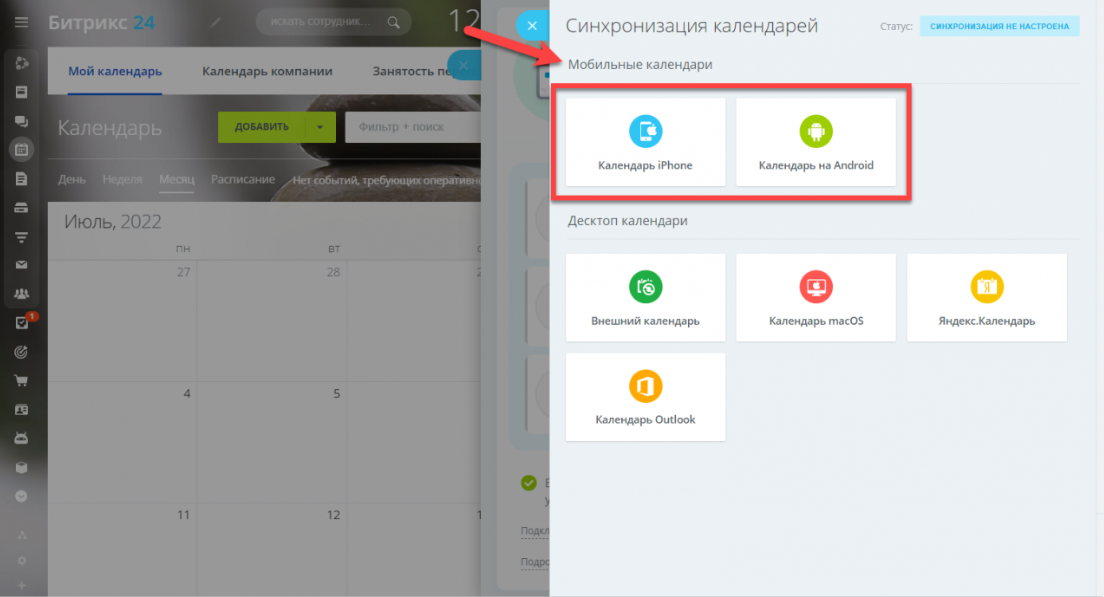The image size is (1104, 597).
Task: Select day 28 in calendar grid
Action: [x=333, y=272]
